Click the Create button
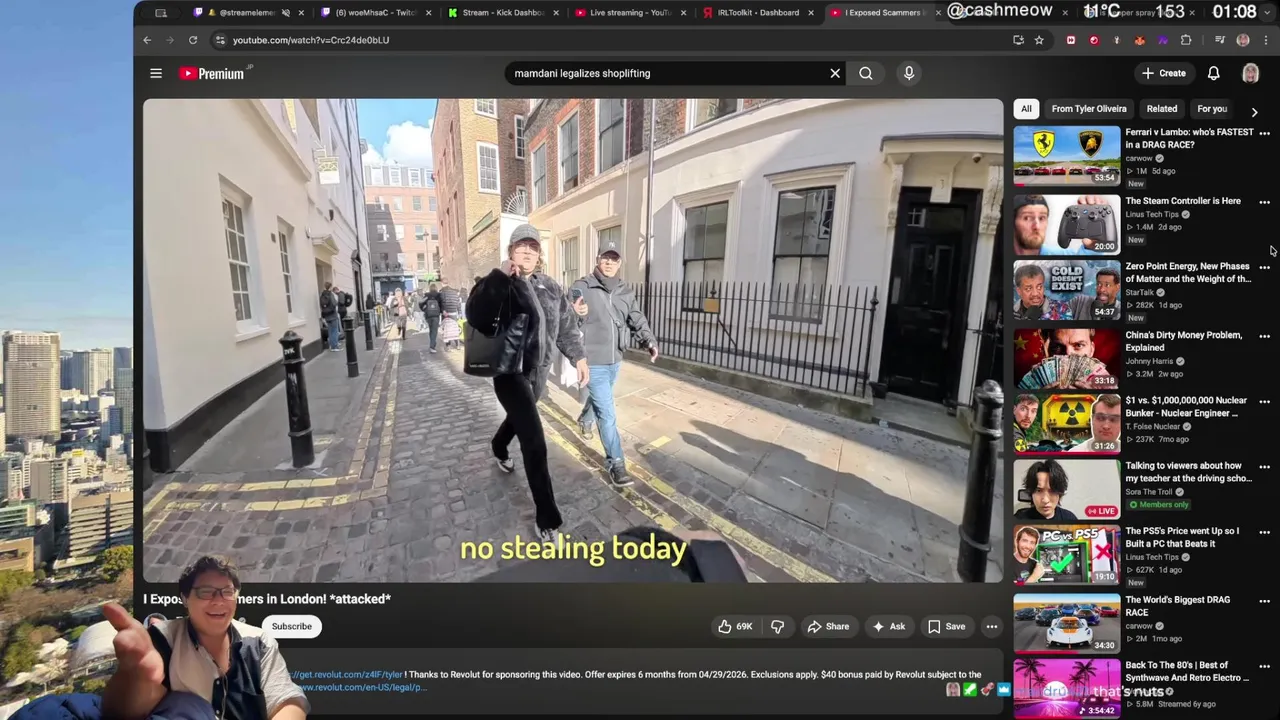1280x720 pixels. (1164, 73)
